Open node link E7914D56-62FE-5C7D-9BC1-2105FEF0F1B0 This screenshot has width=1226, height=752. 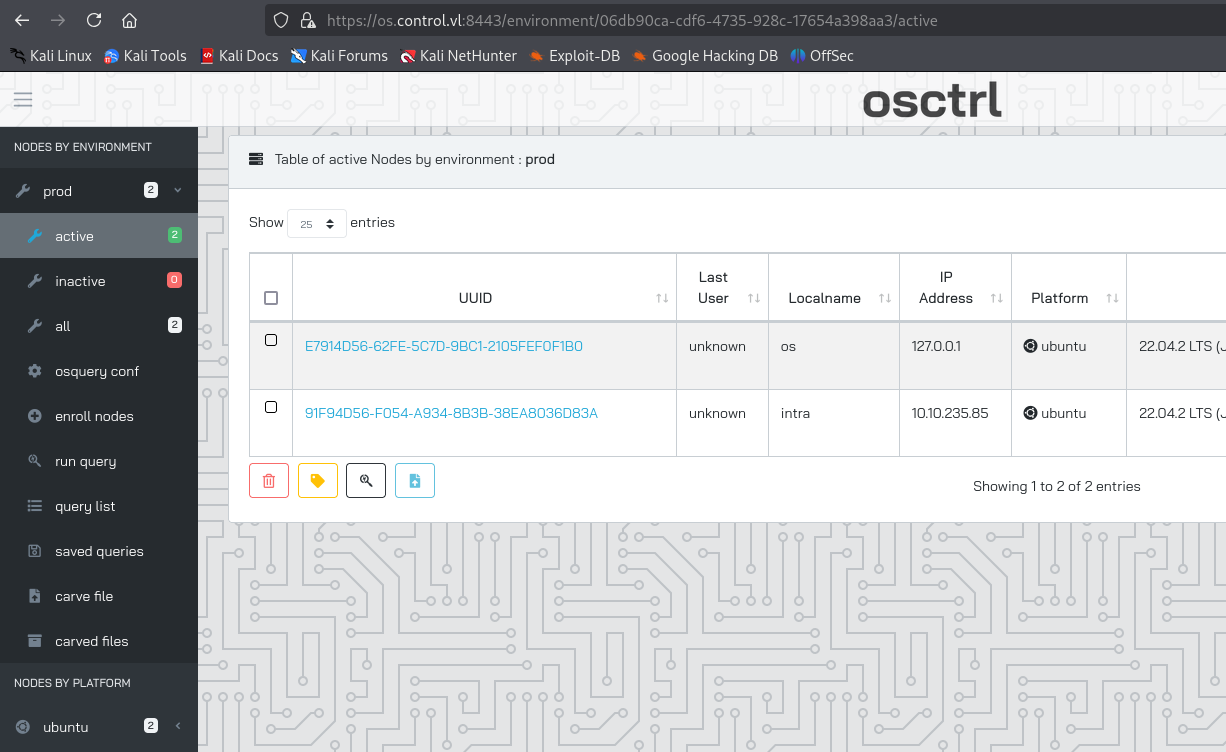coord(444,346)
